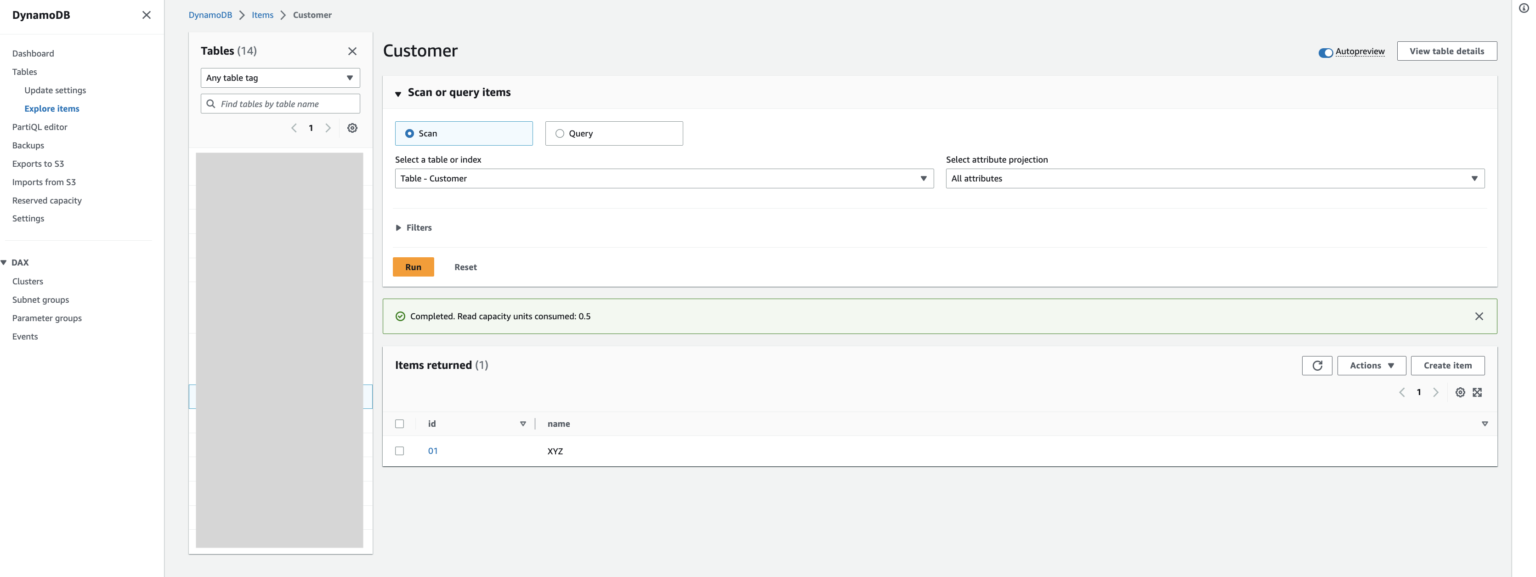Open the Tables panel preferences gear icon
The image size is (1536, 577).
tap(352, 128)
